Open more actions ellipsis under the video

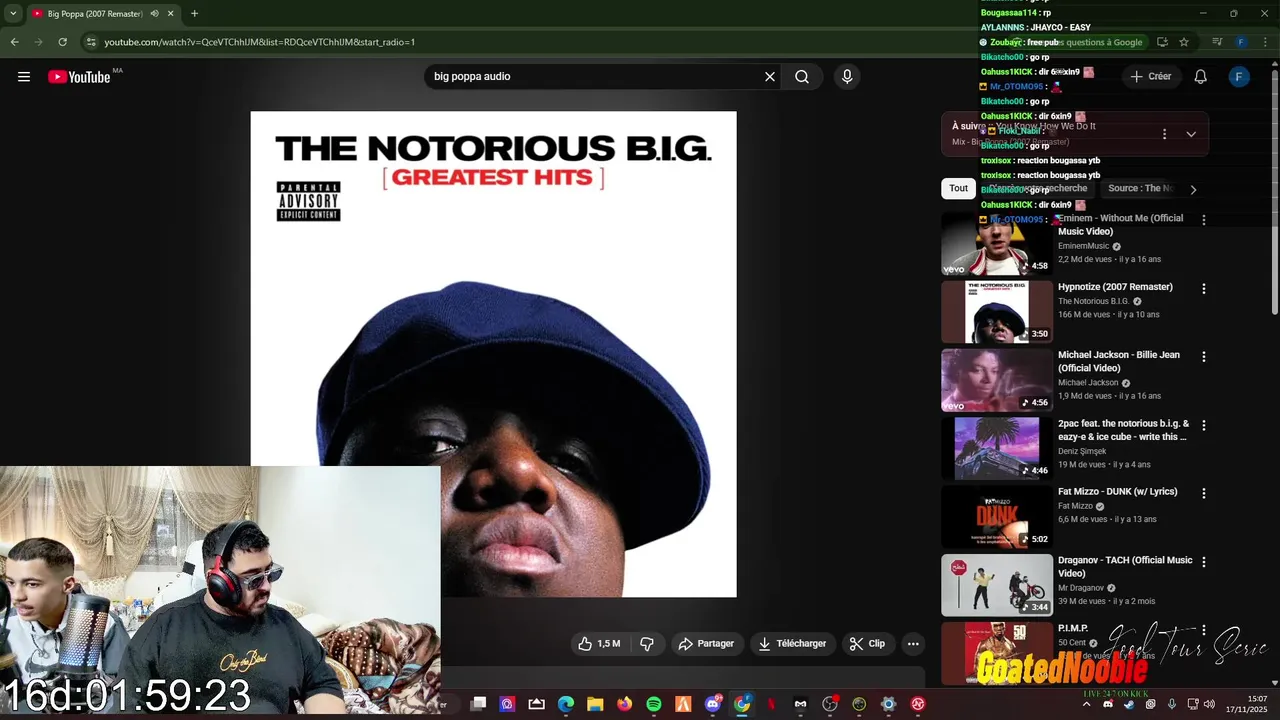913,644
